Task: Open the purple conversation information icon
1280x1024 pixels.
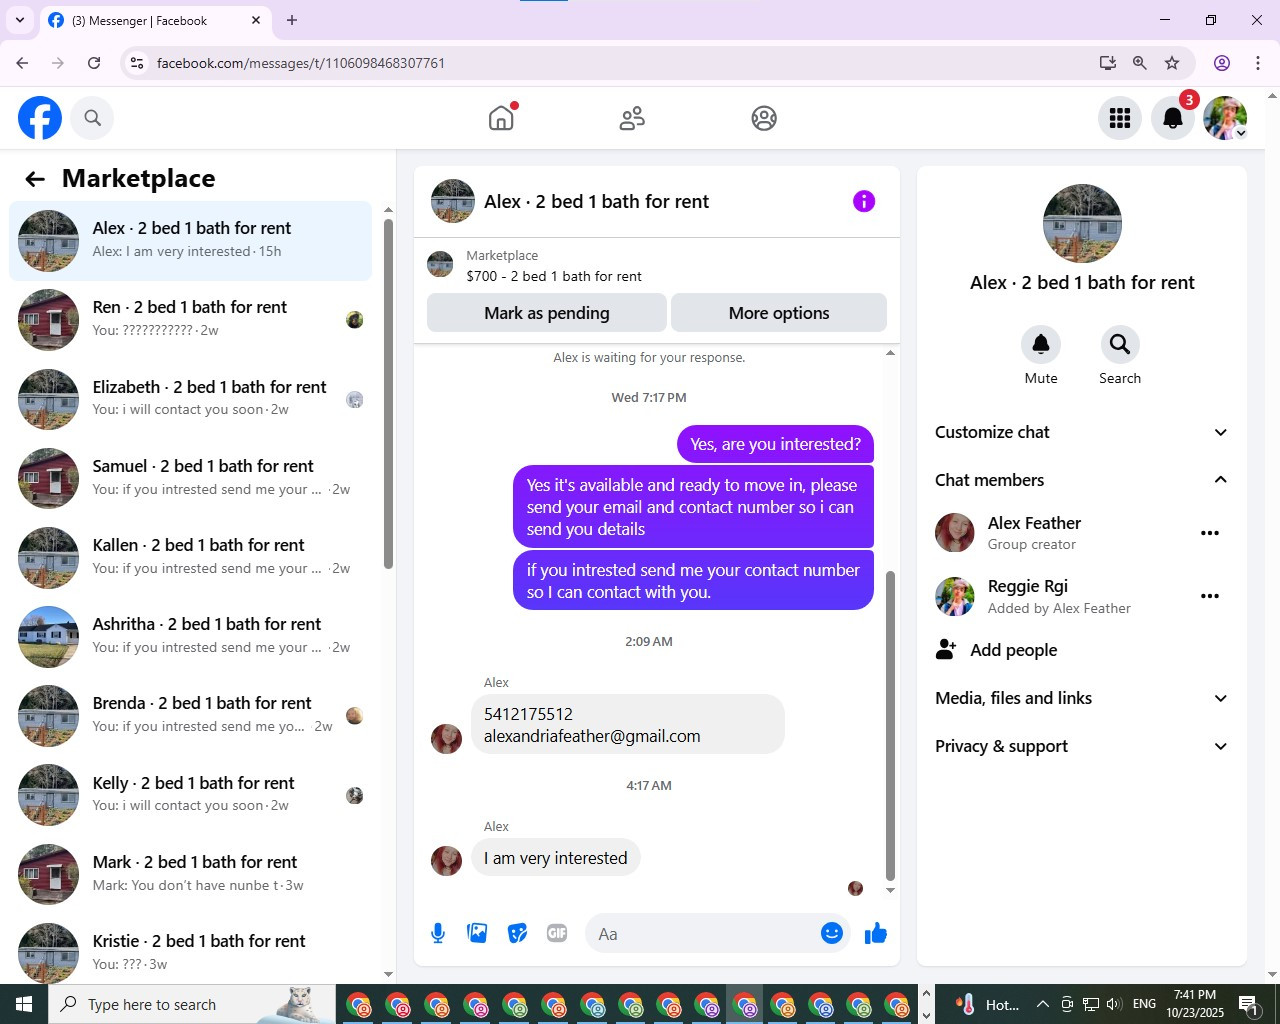Action: tap(864, 201)
